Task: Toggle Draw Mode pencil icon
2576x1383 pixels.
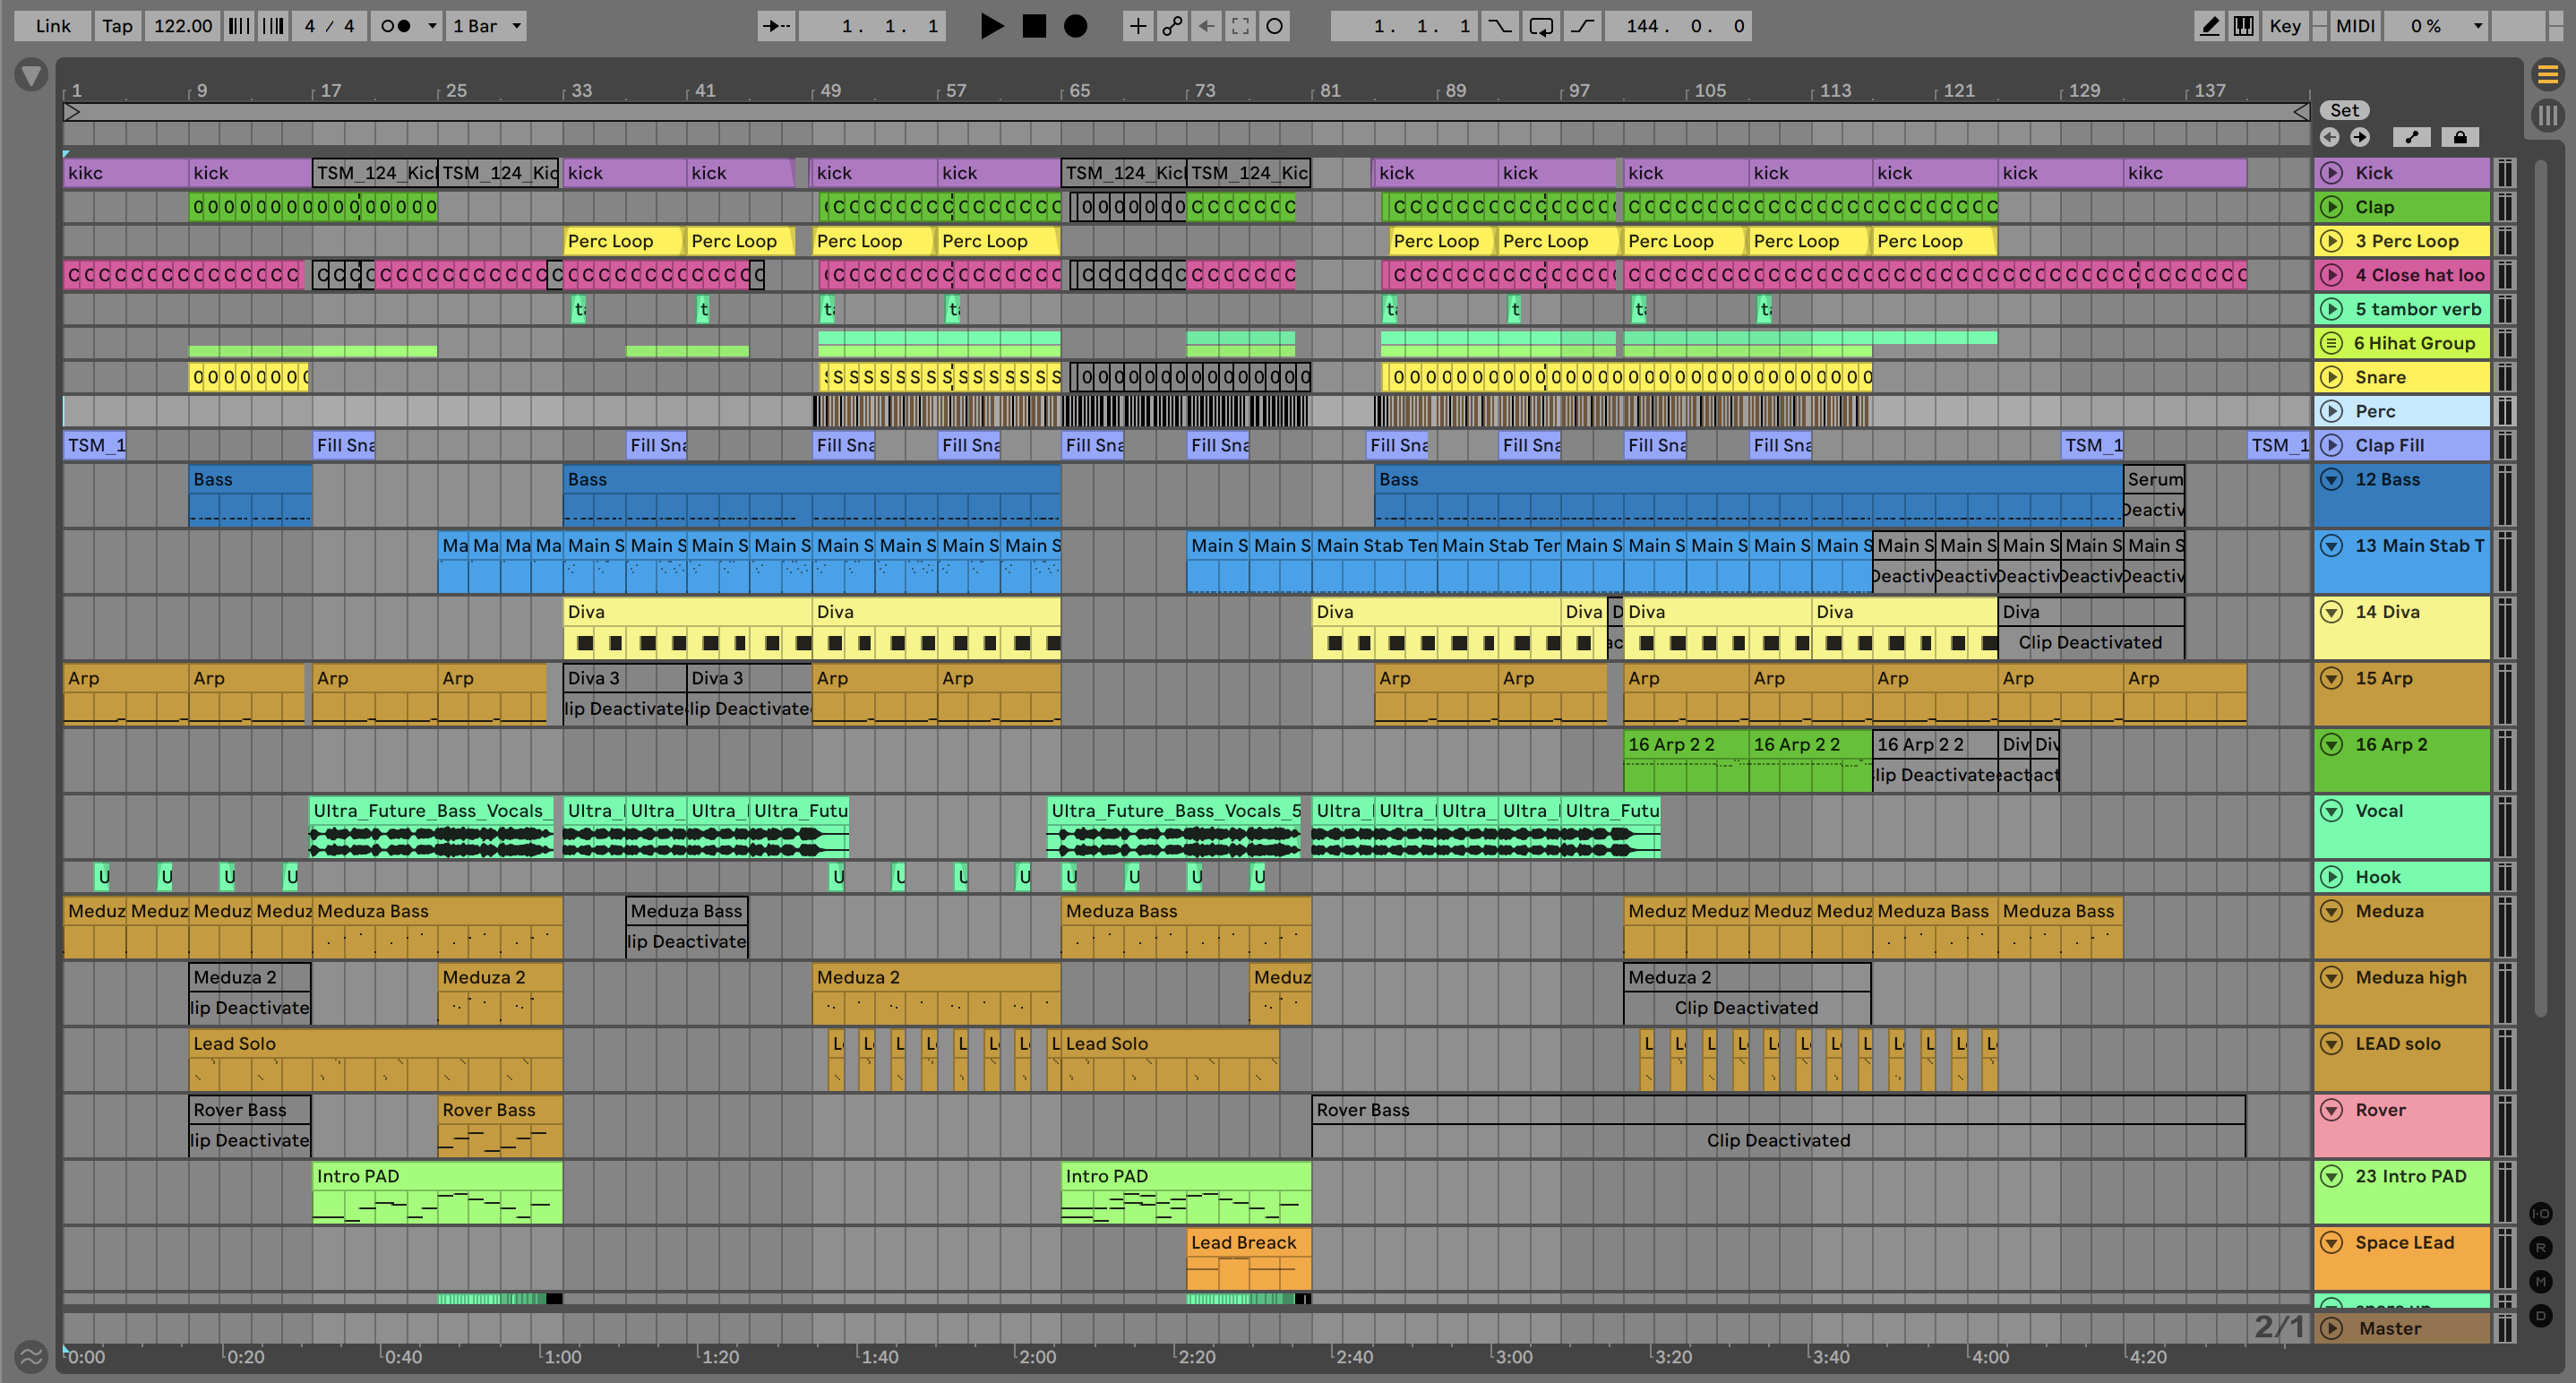Action: point(2209,26)
